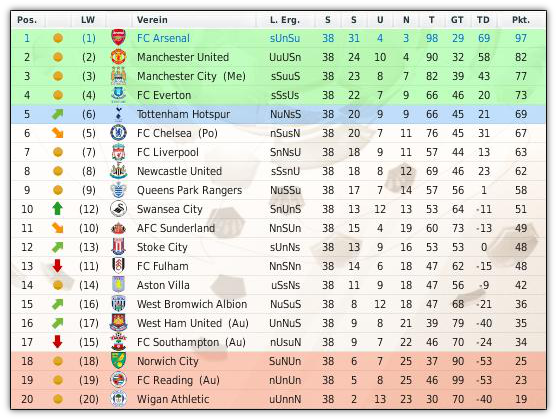The width and height of the screenshot is (557, 420).
Task: Open the FC Arsenal team link
Action: click(x=163, y=38)
